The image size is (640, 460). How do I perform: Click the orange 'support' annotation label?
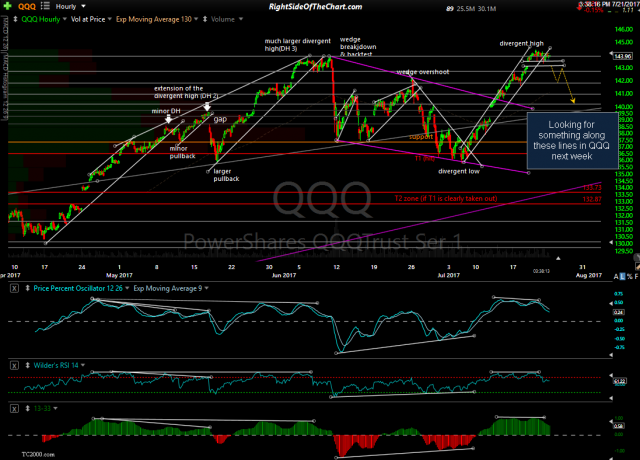tap(421, 137)
